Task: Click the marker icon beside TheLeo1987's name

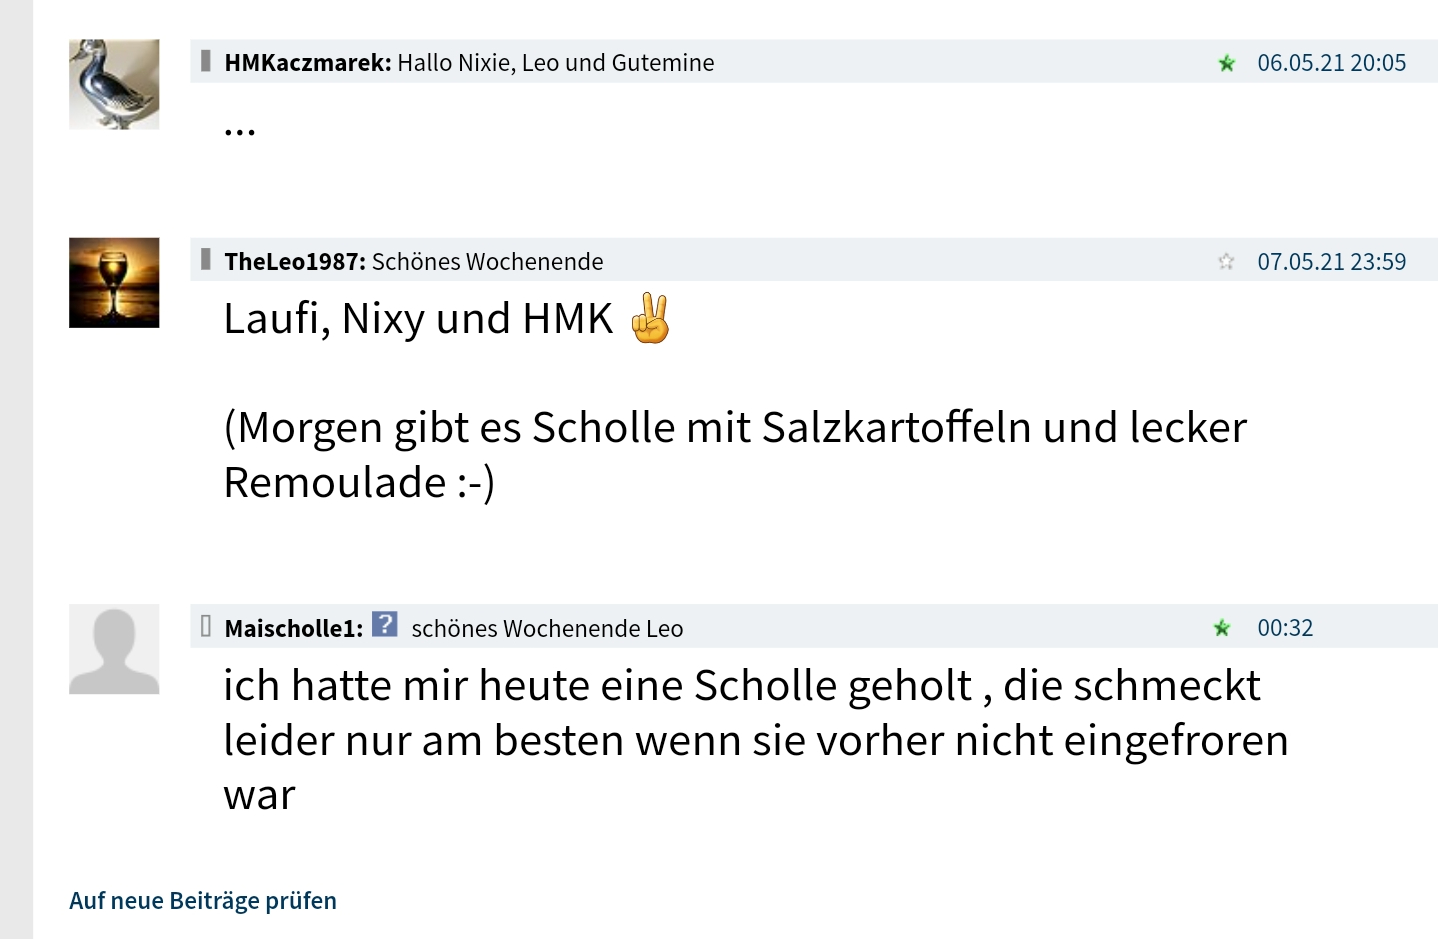Action: point(206,260)
